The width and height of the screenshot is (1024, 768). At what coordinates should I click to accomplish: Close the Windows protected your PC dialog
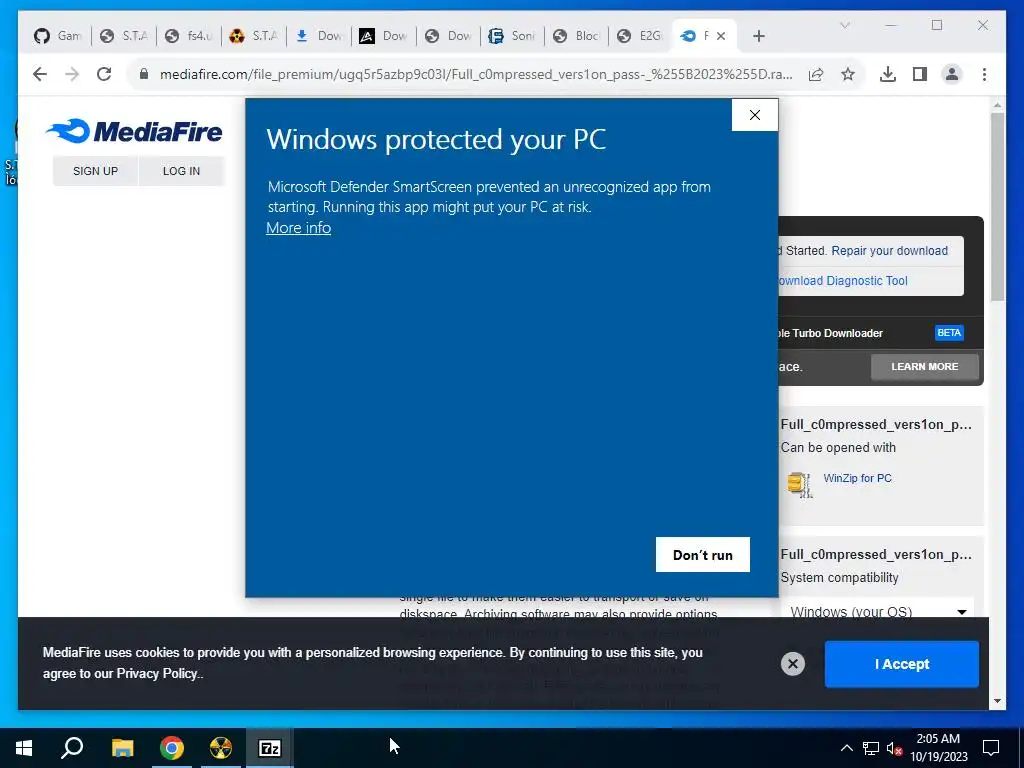(x=754, y=115)
